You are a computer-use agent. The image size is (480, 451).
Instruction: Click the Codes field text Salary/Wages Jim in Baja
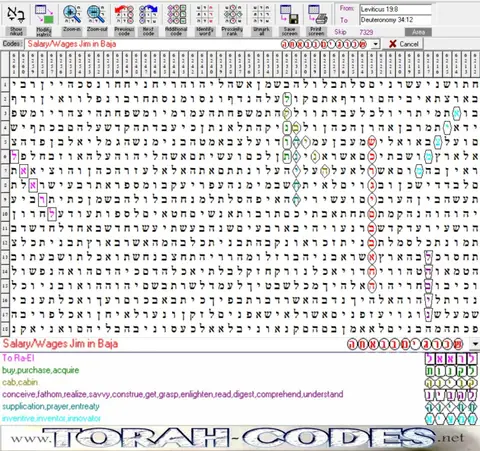pyautogui.click(x=72, y=44)
